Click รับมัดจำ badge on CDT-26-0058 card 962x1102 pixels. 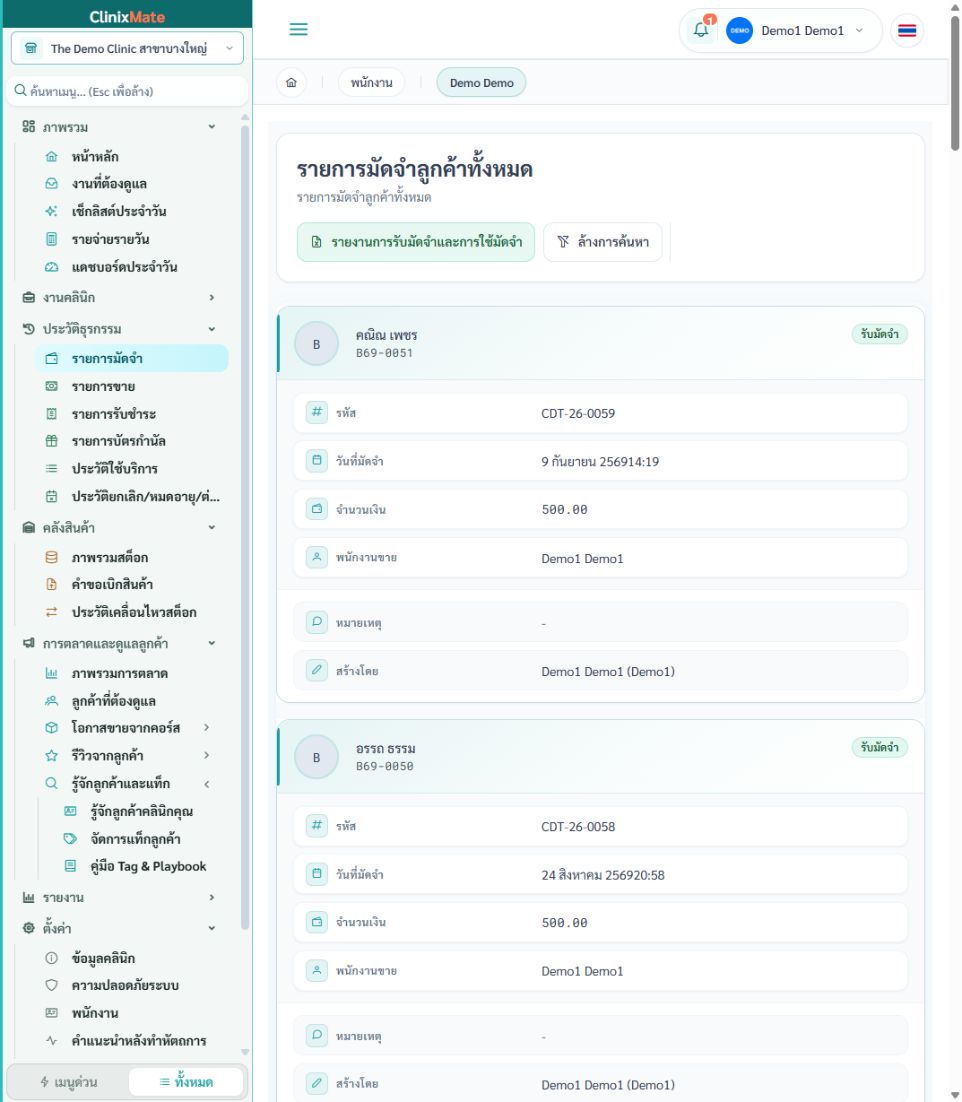[880, 747]
